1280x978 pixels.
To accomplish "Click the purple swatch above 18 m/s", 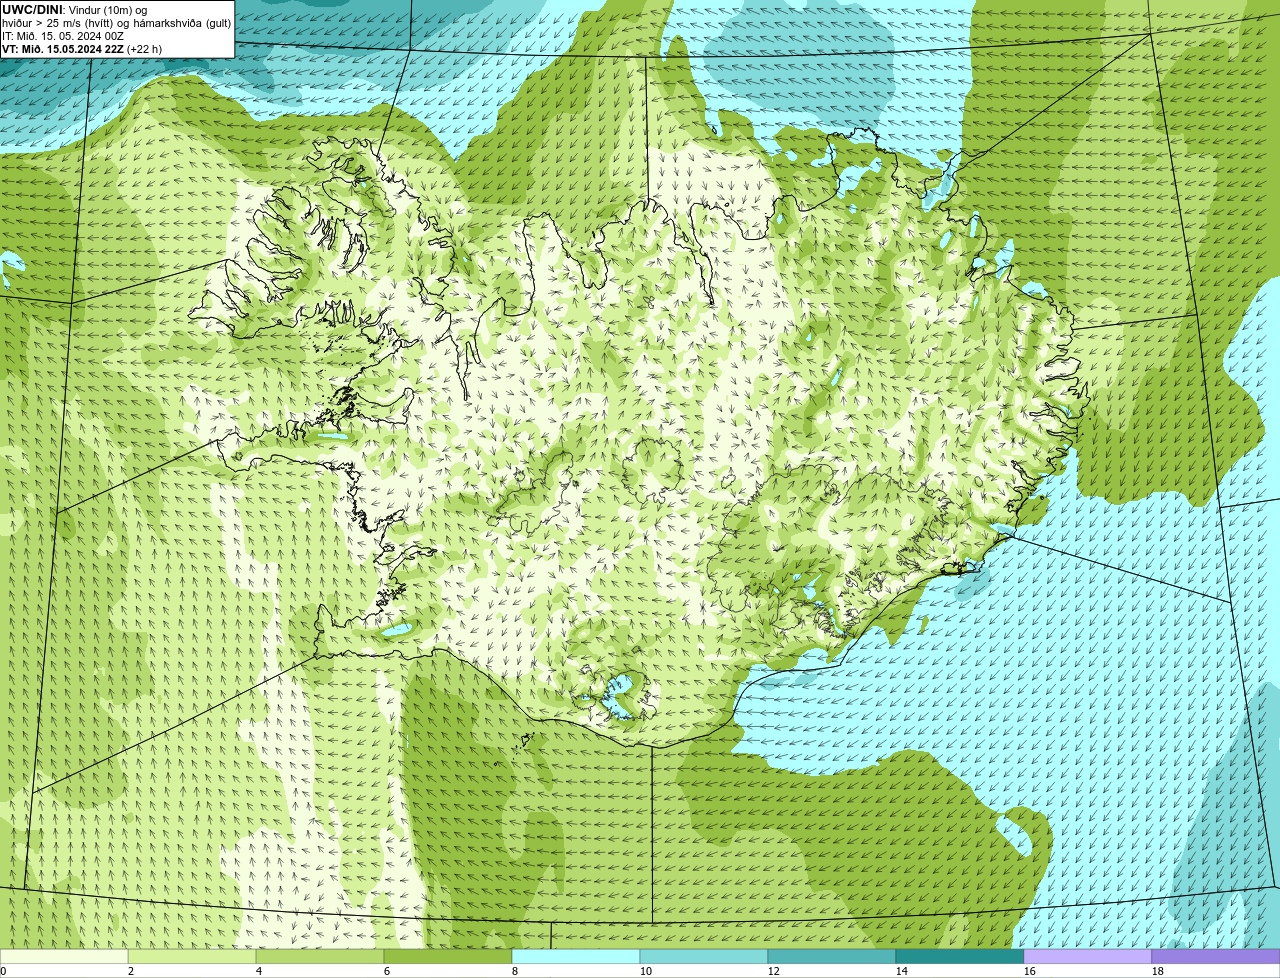I will 1216,957.
